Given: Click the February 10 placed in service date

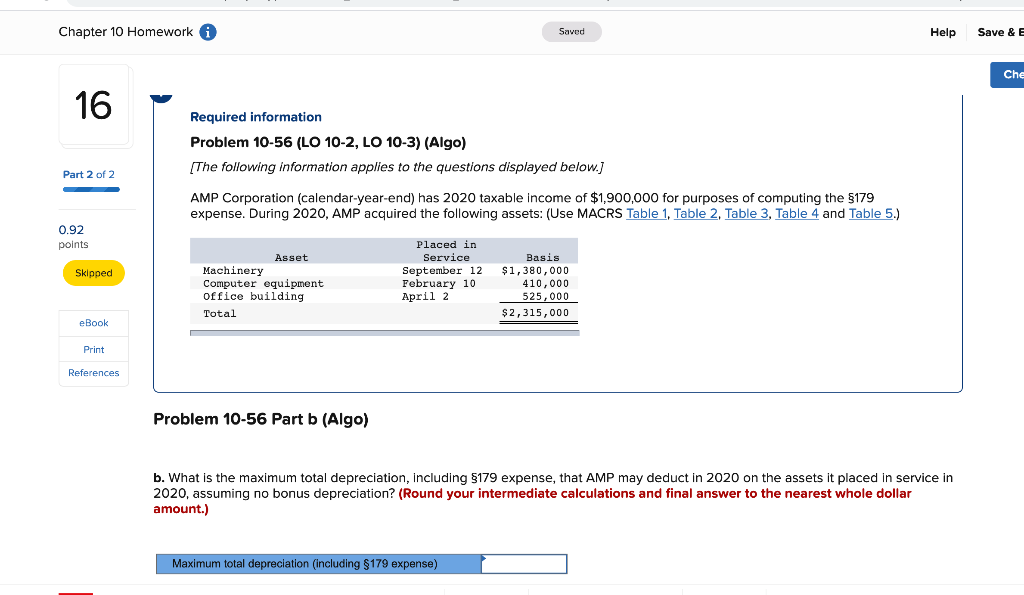Looking at the screenshot, I should [439, 283].
